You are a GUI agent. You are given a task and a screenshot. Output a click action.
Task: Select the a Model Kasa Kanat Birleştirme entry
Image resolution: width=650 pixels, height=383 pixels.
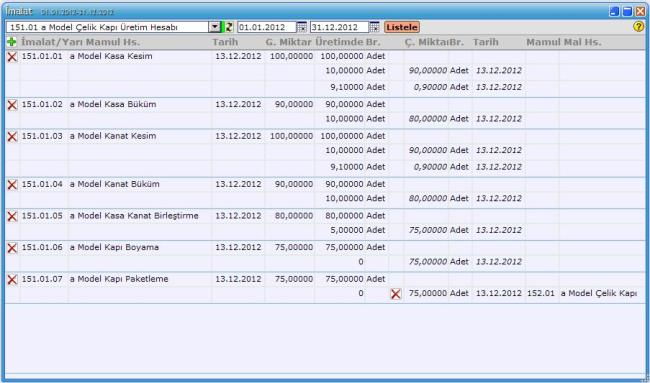[x=134, y=216]
